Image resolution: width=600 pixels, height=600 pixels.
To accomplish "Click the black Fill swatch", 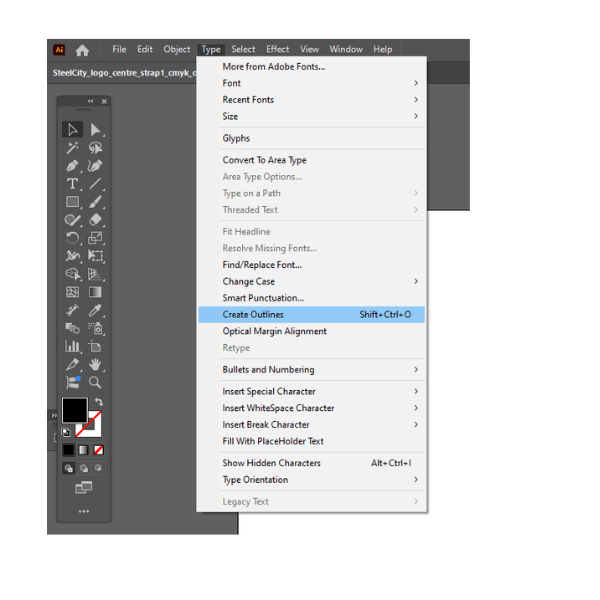I will tap(75, 410).
